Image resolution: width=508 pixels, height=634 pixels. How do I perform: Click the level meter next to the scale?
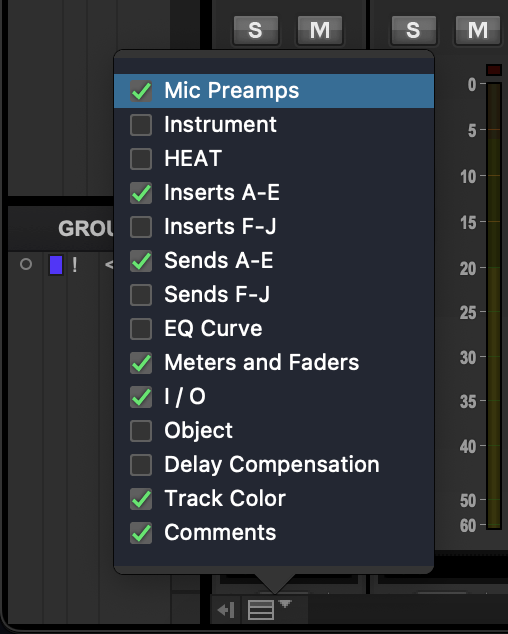(x=494, y=305)
